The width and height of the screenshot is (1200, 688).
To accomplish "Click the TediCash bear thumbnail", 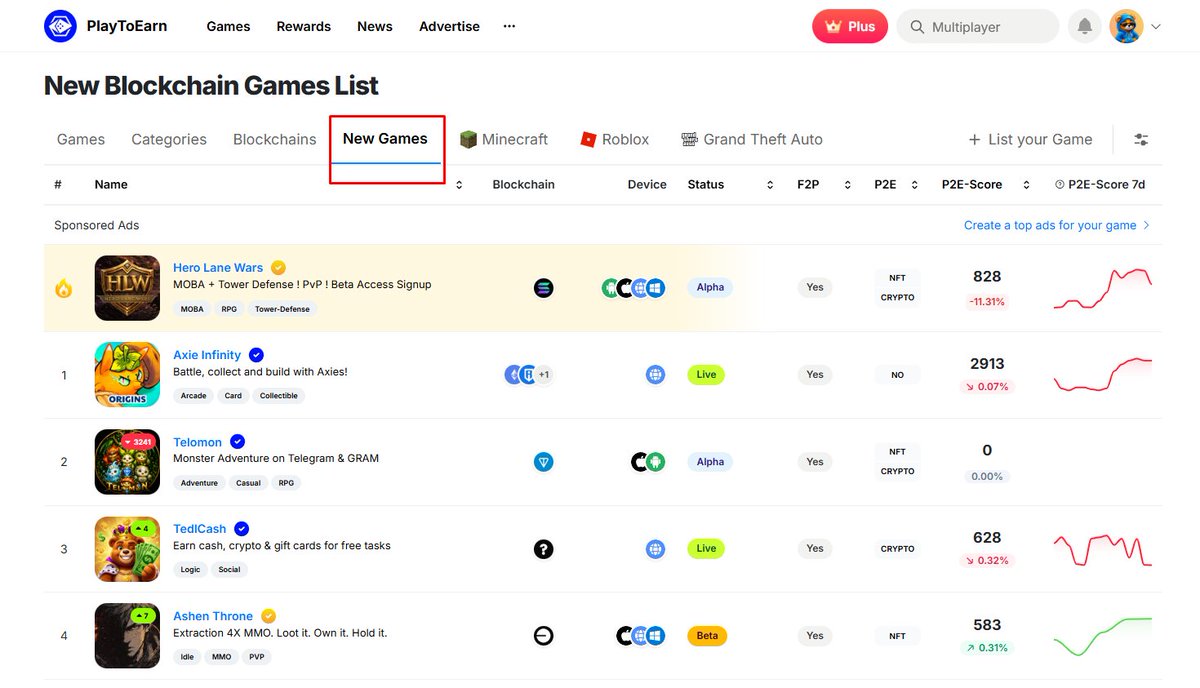I will click(x=127, y=548).
